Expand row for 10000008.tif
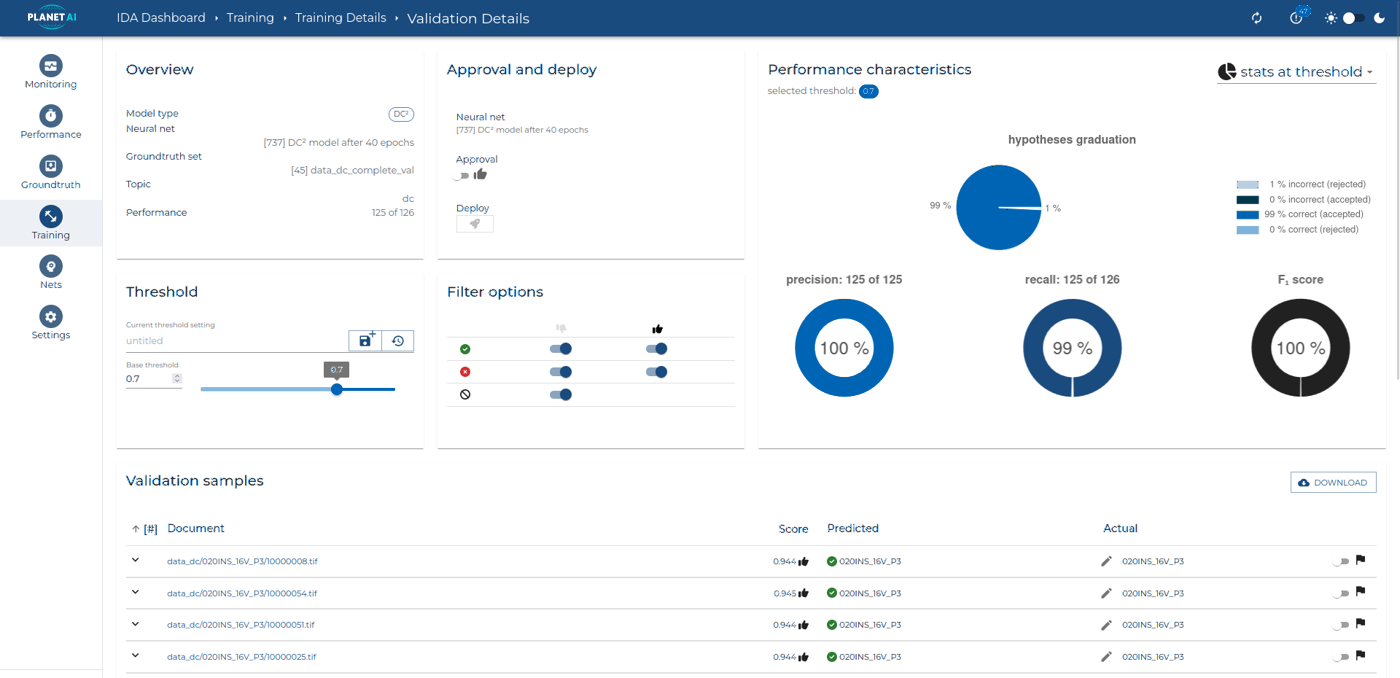The image size is (1400, 678). pos(136,560)
